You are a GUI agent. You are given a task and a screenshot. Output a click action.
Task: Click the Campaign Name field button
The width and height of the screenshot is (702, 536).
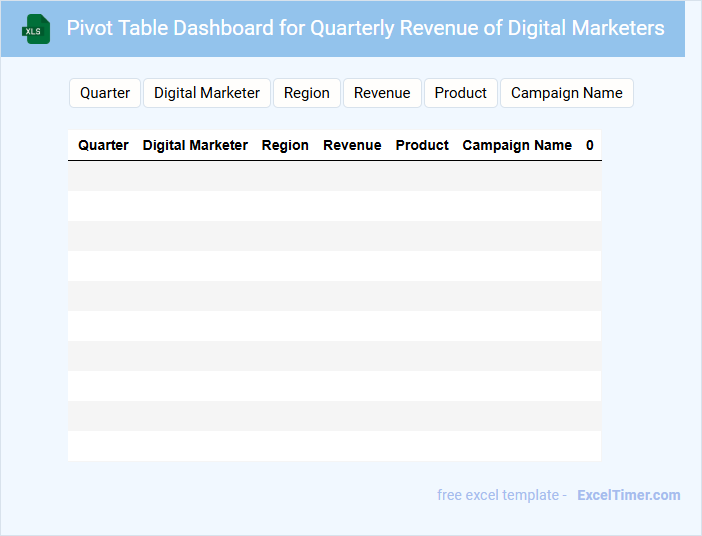(566, 93)
